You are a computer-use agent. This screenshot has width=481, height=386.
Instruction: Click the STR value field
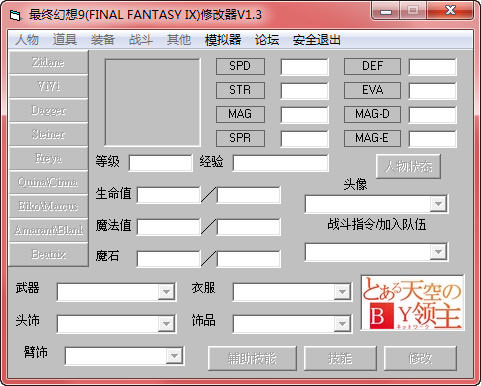(304, 91)
